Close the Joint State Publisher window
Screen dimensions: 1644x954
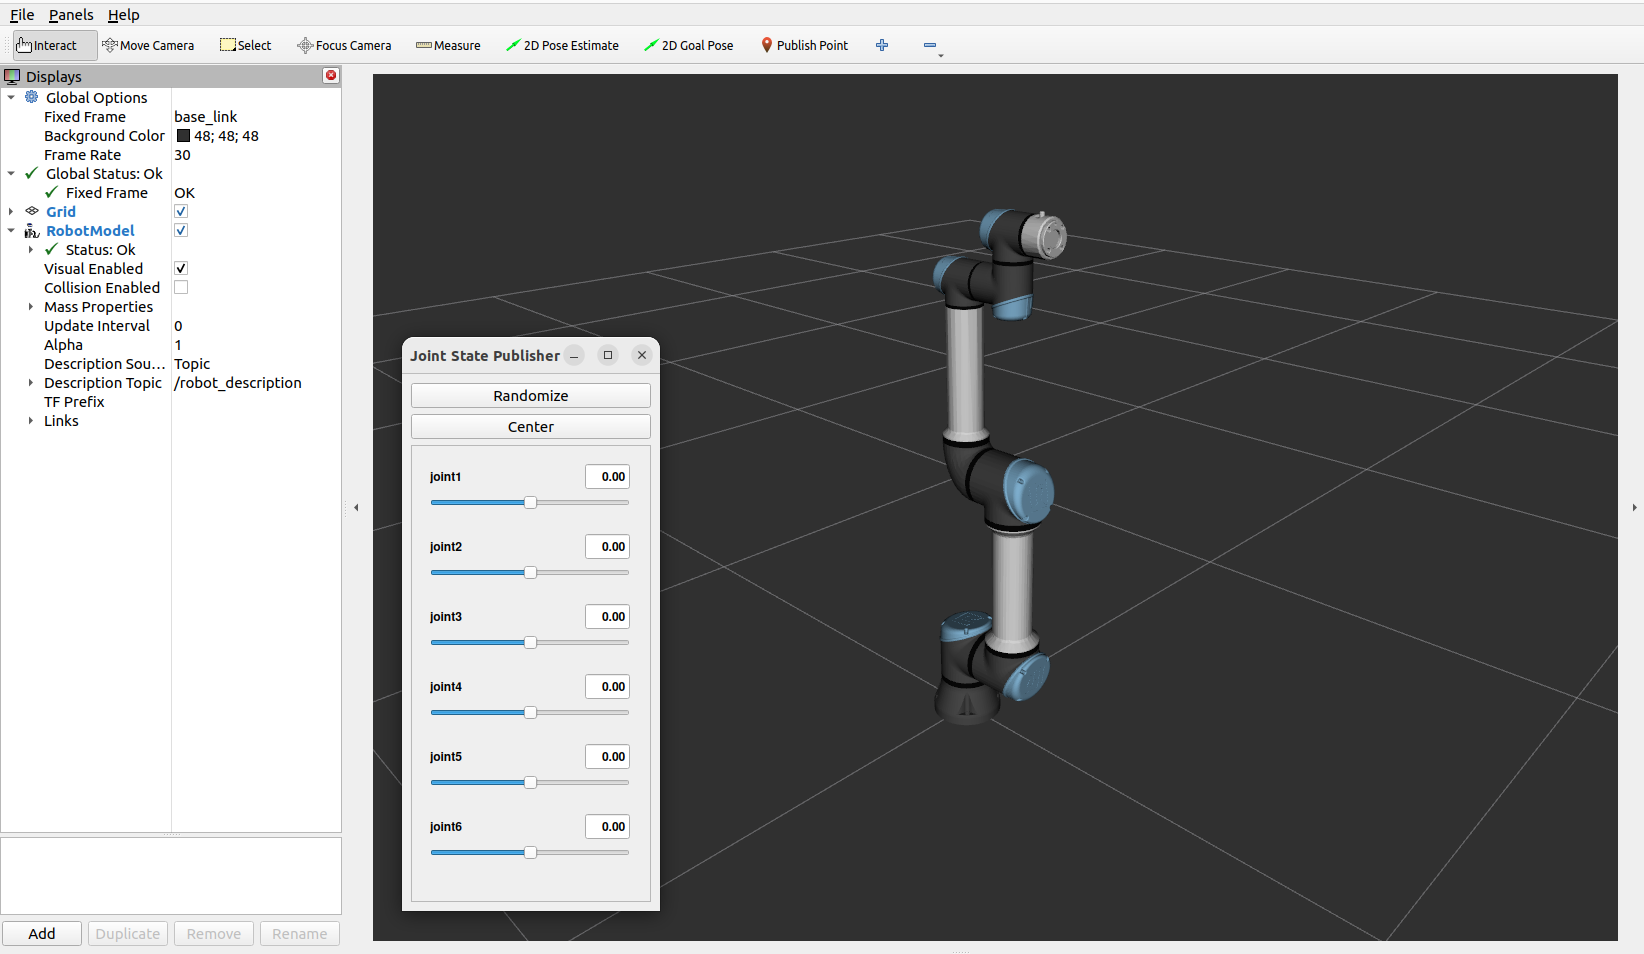click(x=642, y=355)
